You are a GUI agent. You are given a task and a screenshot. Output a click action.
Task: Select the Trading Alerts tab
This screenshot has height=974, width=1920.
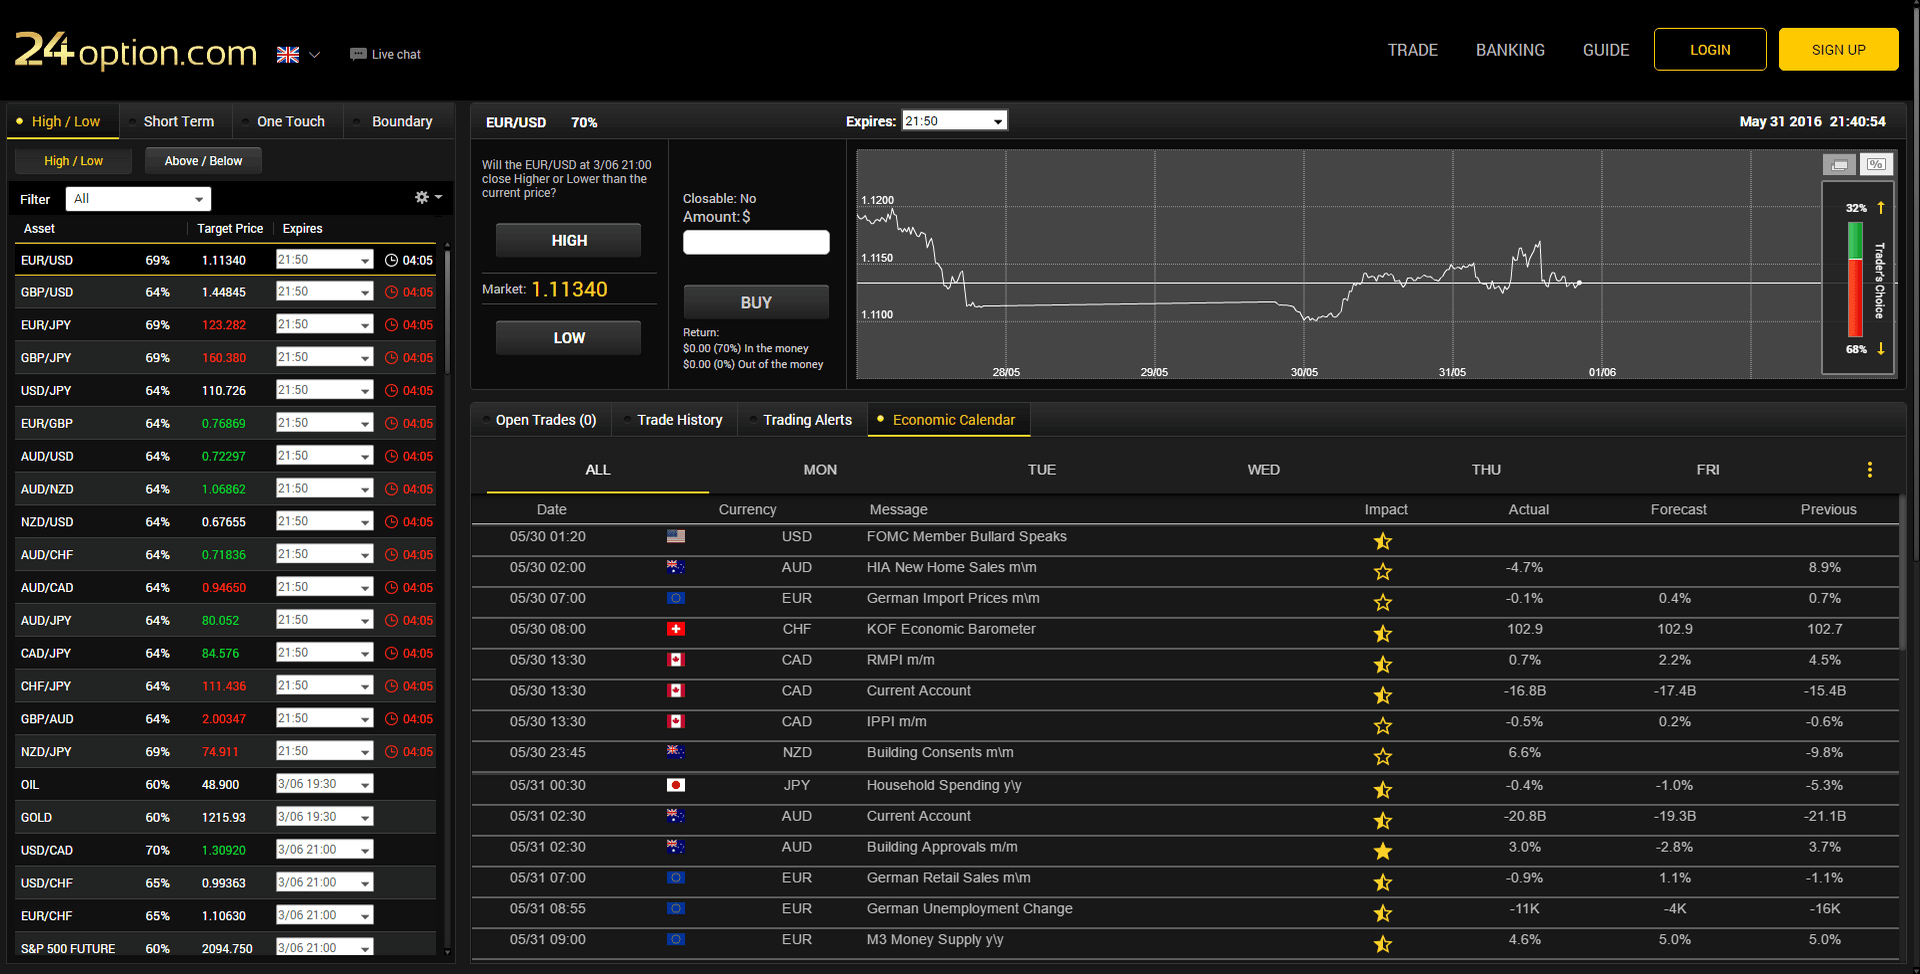point(804,420)
